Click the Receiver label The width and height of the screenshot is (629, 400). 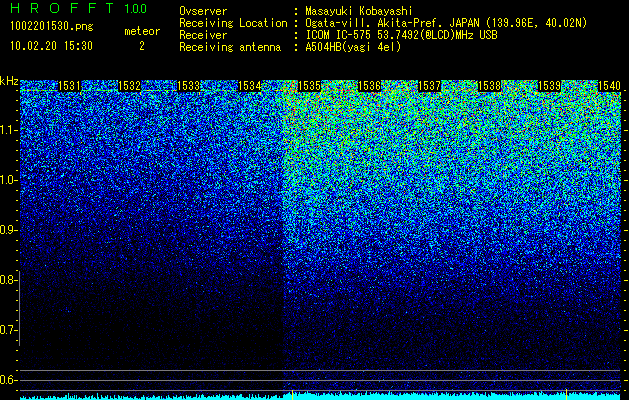pos(203,35)
